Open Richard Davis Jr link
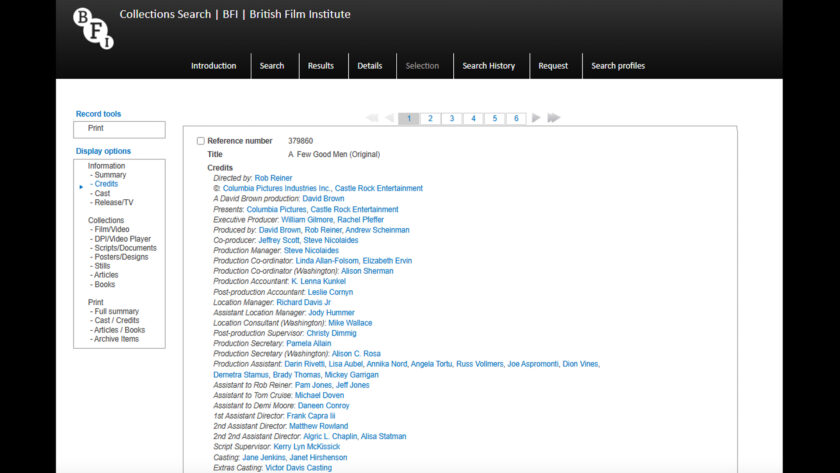The height and width of the screenshot is (473, 840). tap(303, 302)
